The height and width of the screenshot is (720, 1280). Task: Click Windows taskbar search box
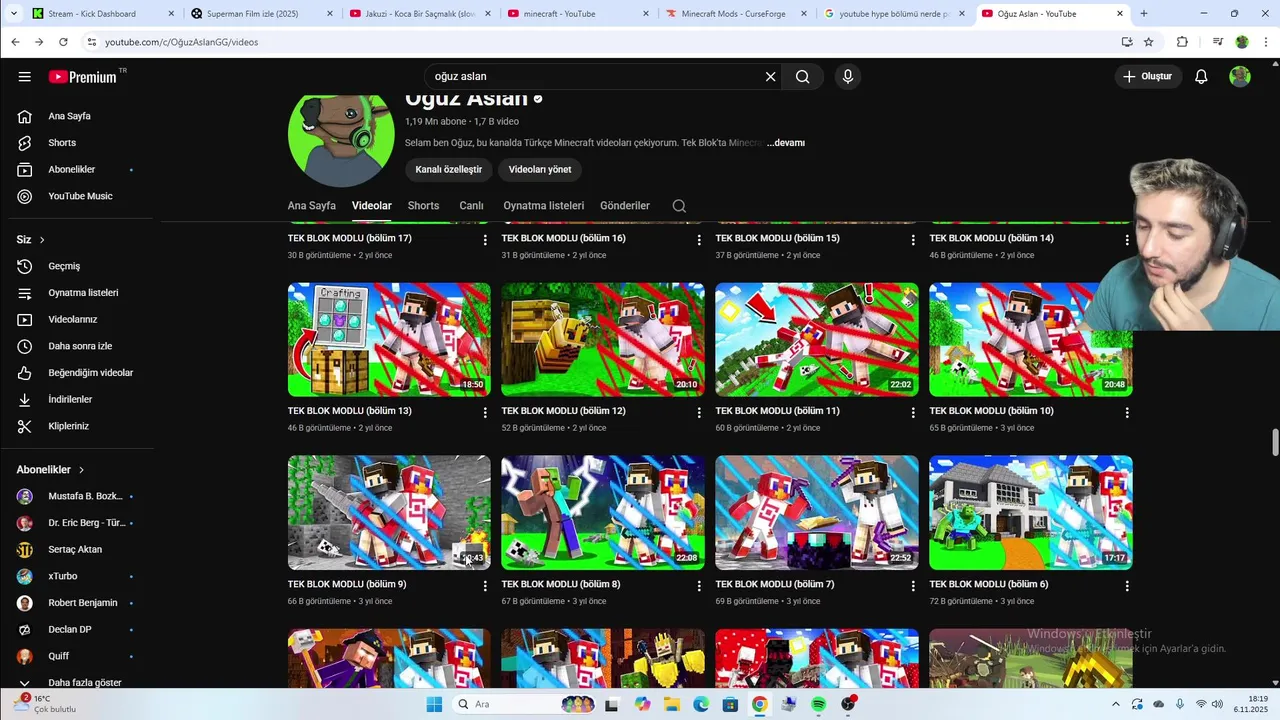524,704
